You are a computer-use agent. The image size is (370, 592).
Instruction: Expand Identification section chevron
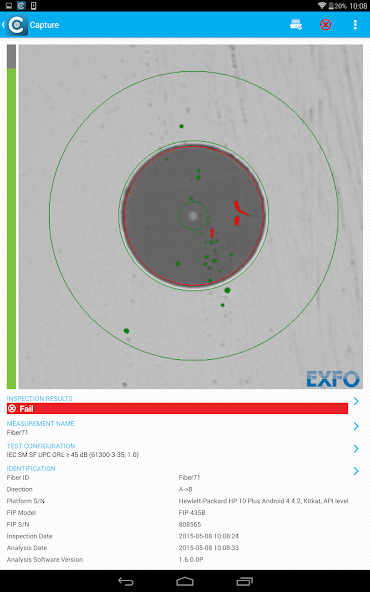point(356,471)
